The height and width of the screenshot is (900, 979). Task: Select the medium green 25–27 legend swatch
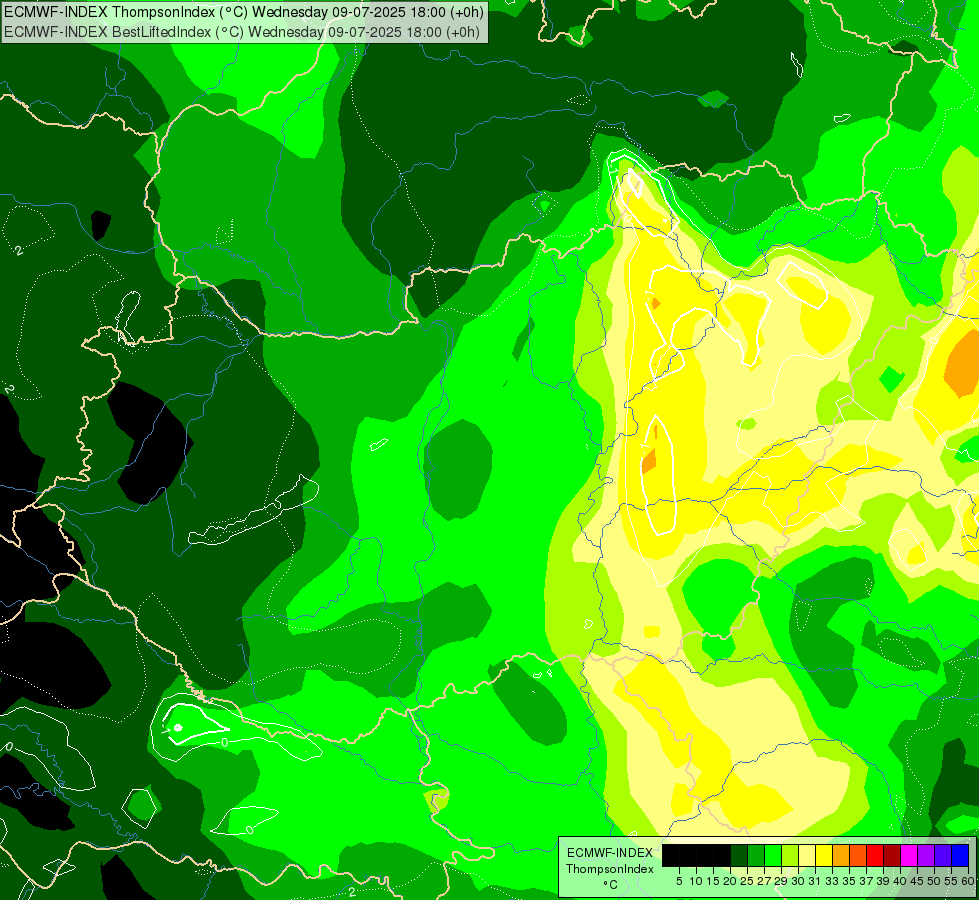coord(756,855)
